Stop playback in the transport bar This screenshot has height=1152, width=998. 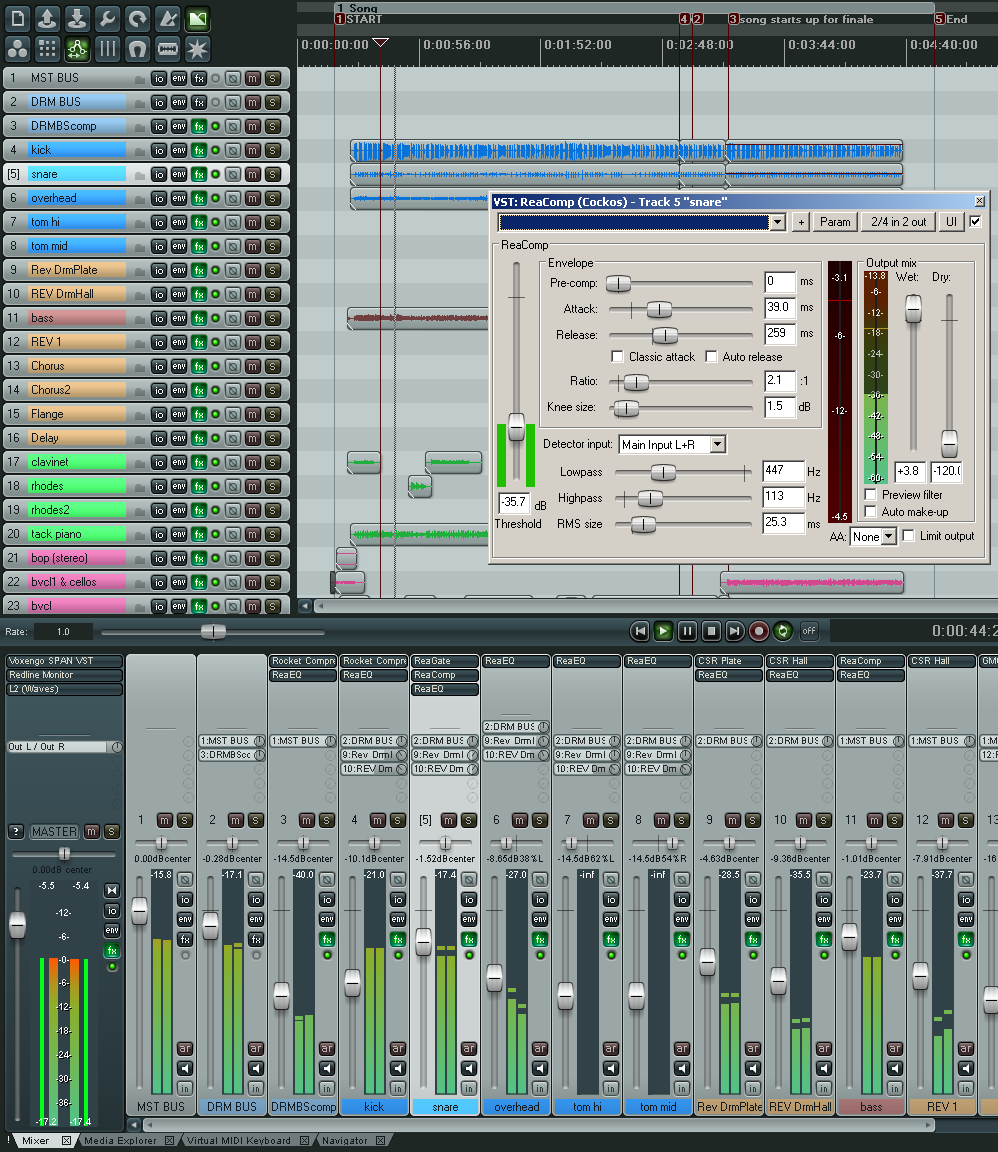pos(711,631)
